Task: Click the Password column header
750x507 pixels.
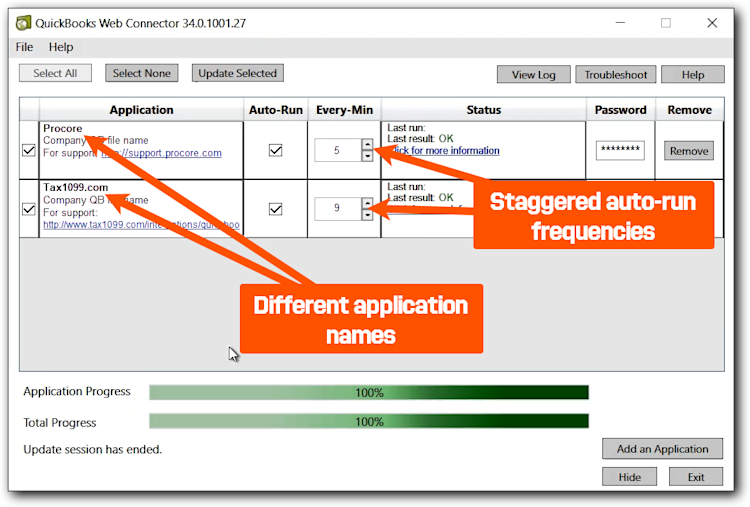Action: pos(620,110)
